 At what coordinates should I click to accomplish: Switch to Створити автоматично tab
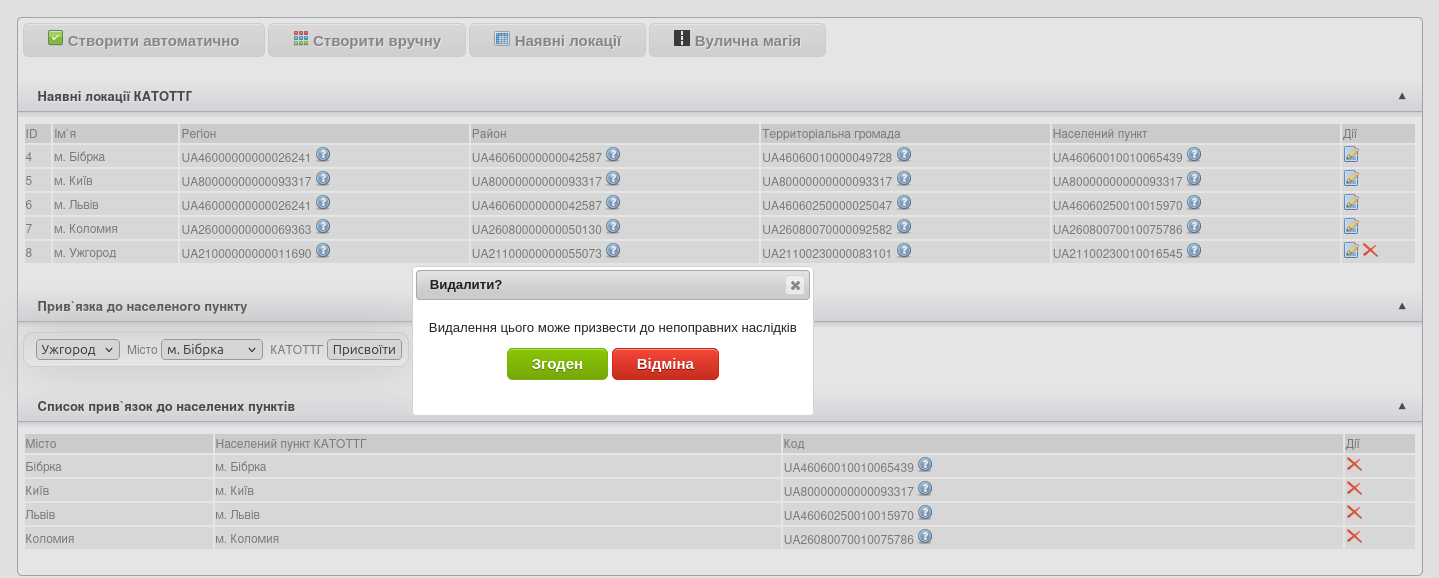(x=143, y=40)
